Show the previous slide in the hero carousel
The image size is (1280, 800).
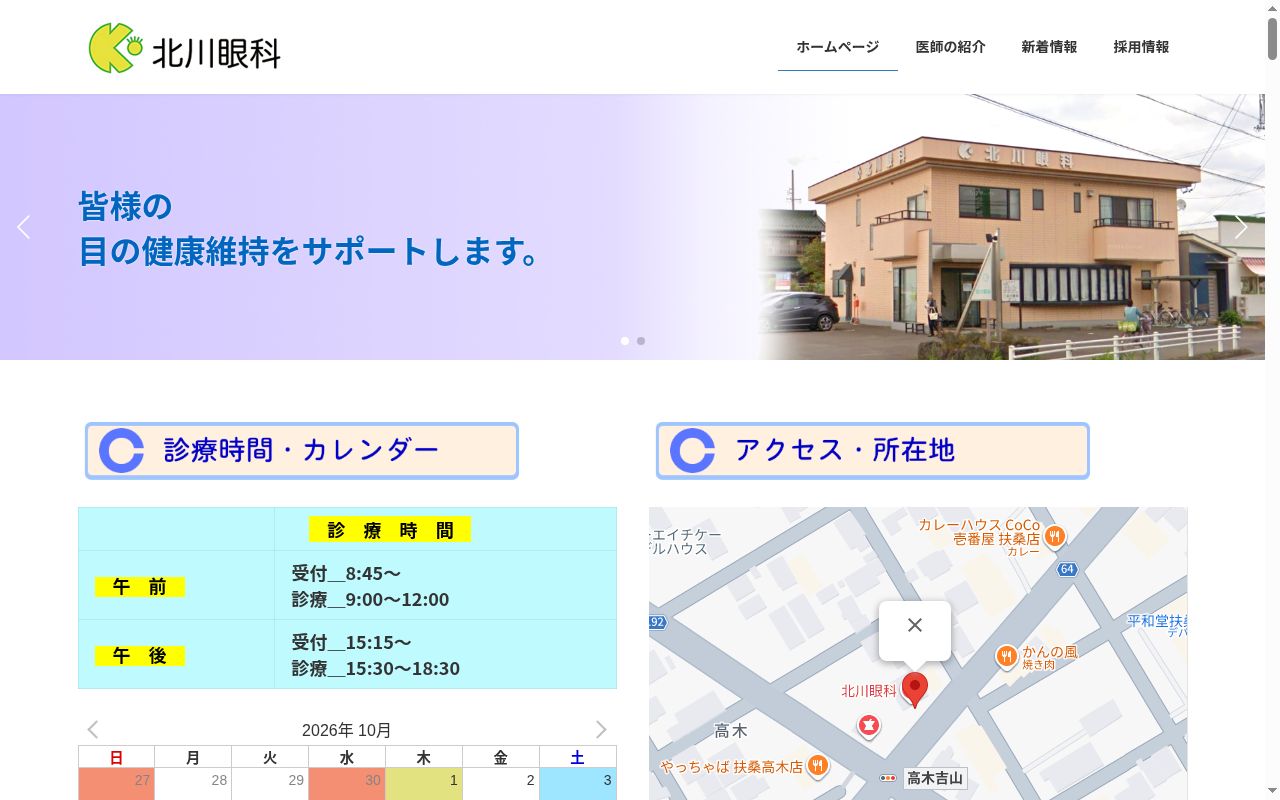coord(24,227)
